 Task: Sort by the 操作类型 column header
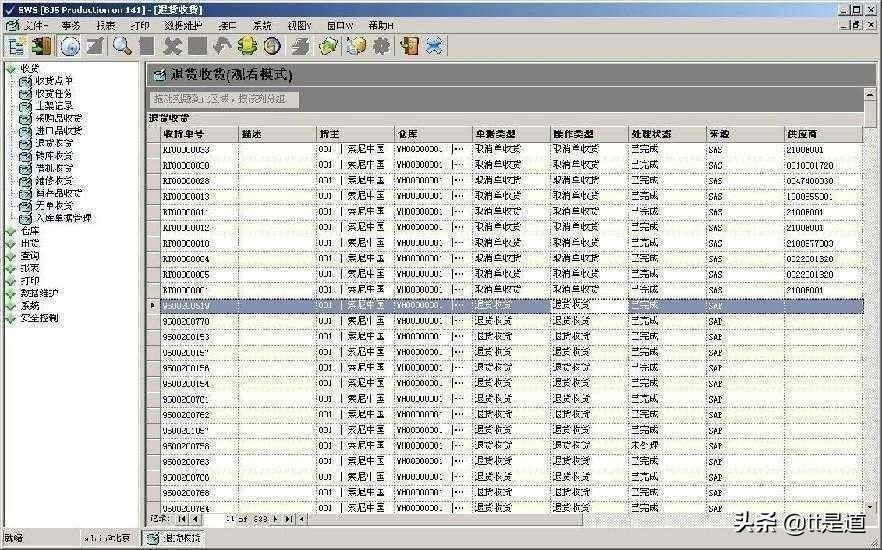590,134
